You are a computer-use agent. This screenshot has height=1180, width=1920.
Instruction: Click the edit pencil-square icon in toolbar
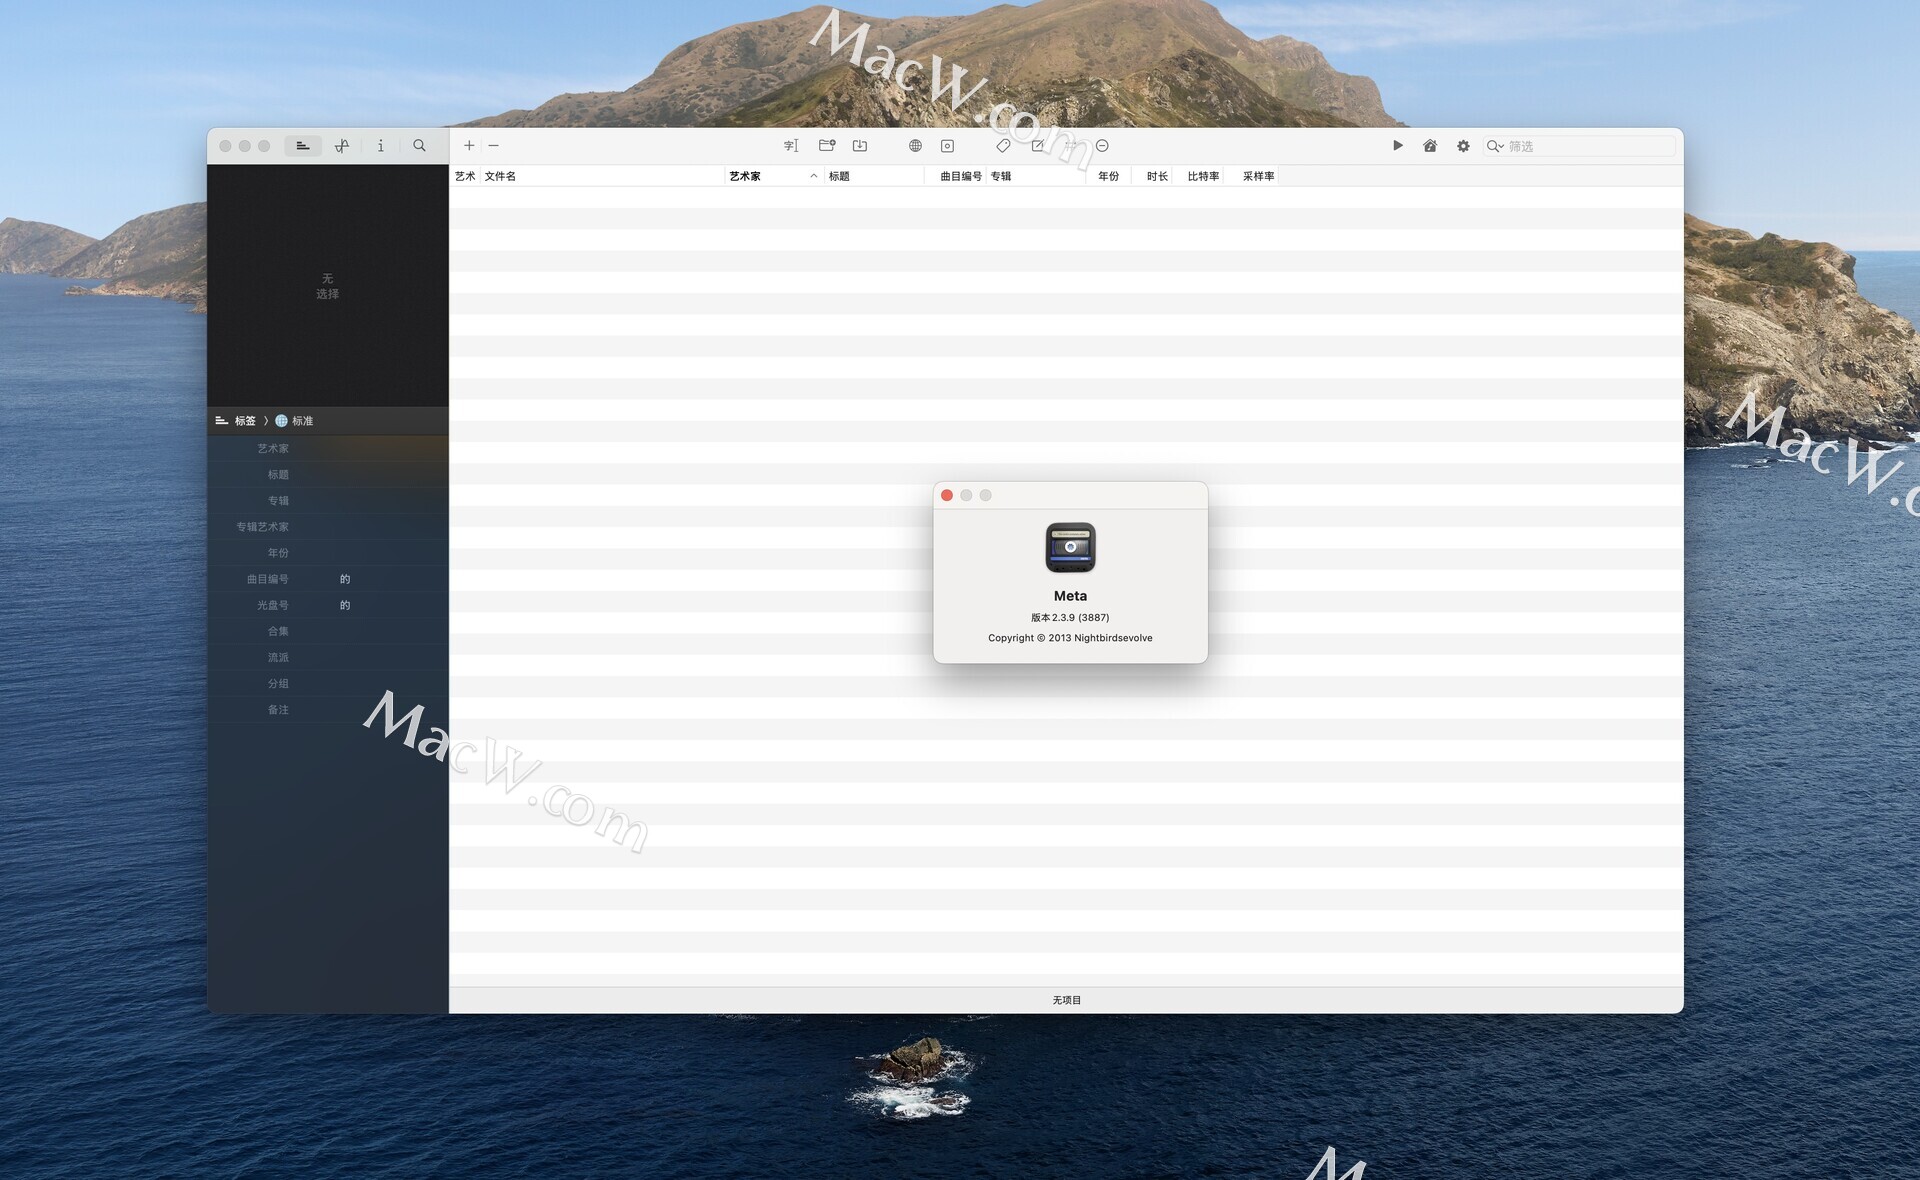tap(1038, 146)
